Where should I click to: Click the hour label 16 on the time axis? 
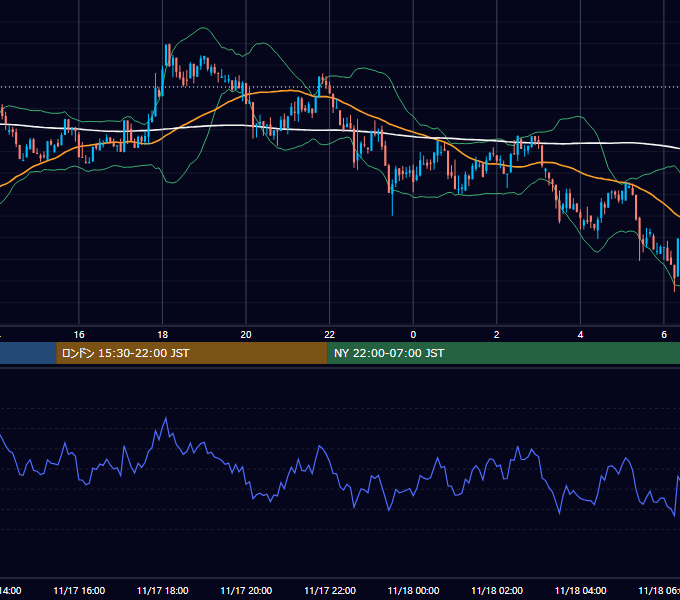pos(79,335)
